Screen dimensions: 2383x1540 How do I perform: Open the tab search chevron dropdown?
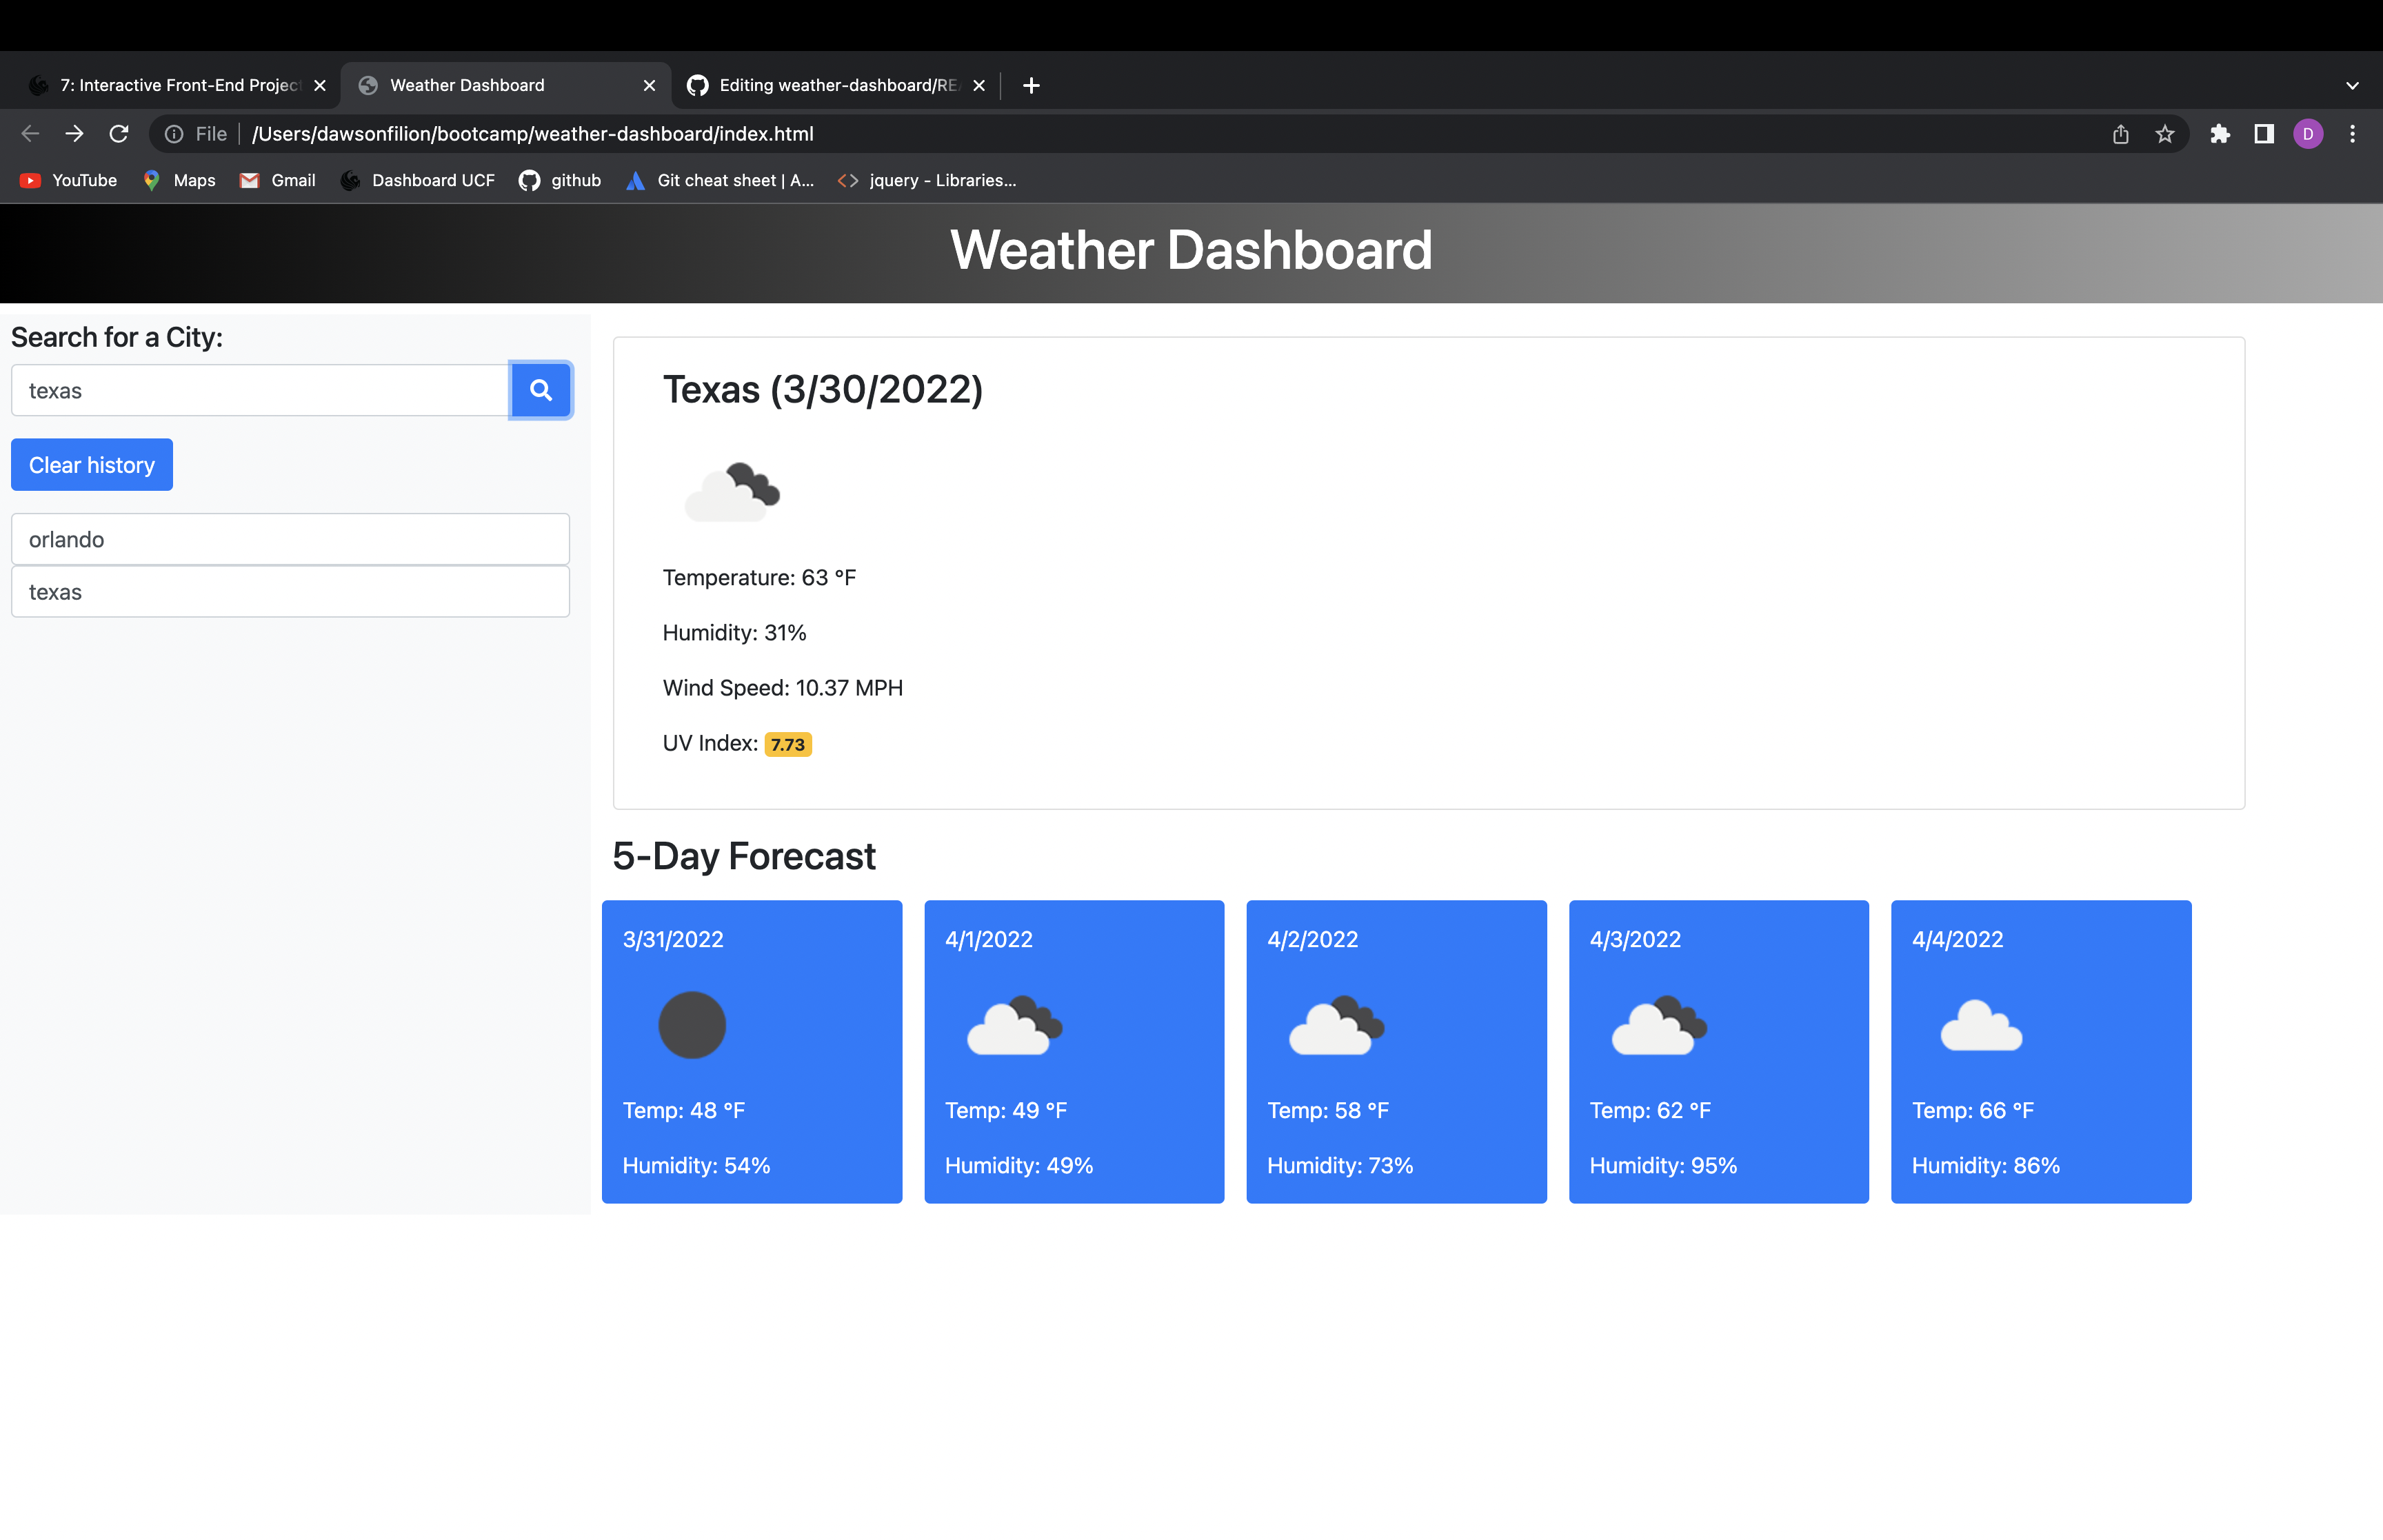click(2351, 85)
